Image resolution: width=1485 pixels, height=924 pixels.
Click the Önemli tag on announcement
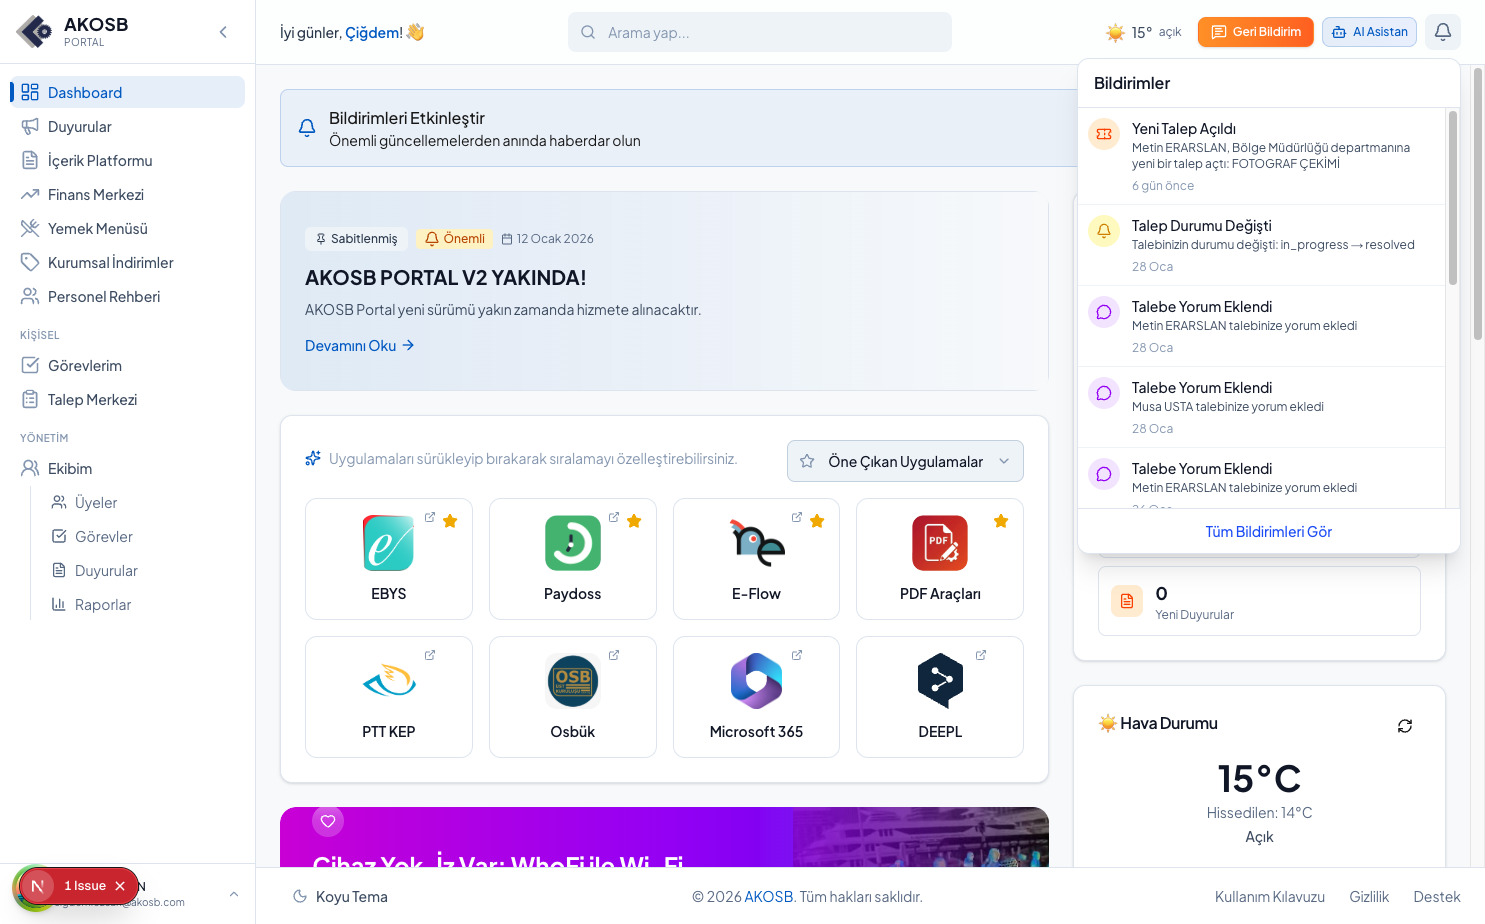[455, 238]
